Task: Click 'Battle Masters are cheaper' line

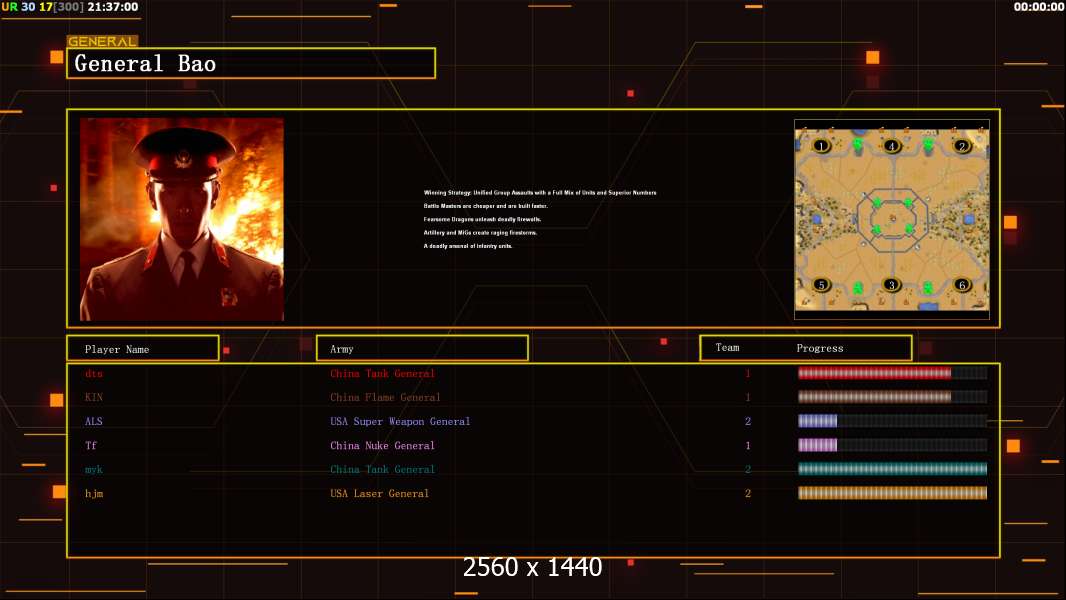Action: coord(485,206)
